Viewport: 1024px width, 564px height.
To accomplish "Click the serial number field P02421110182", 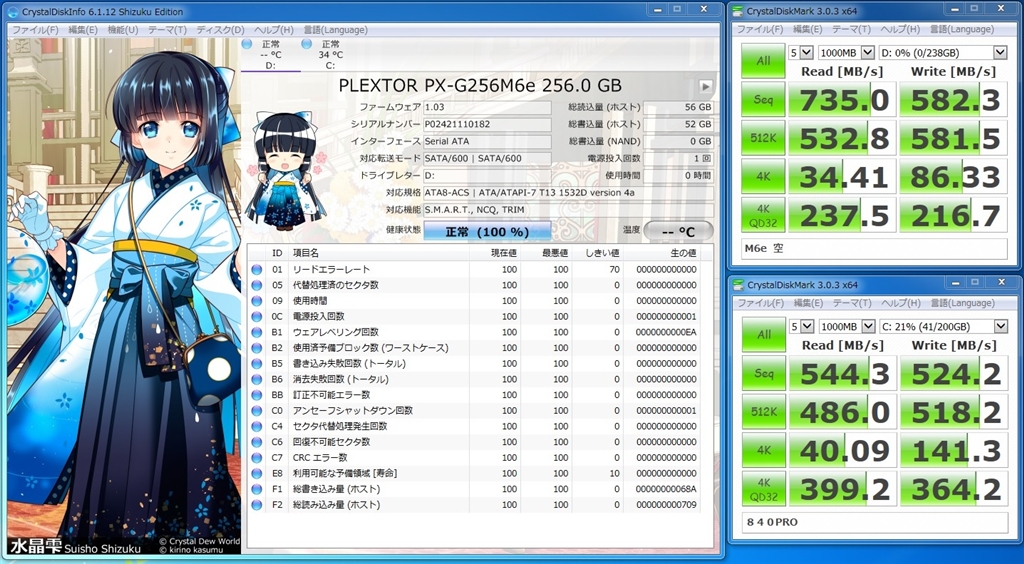I will coord(487,124).
